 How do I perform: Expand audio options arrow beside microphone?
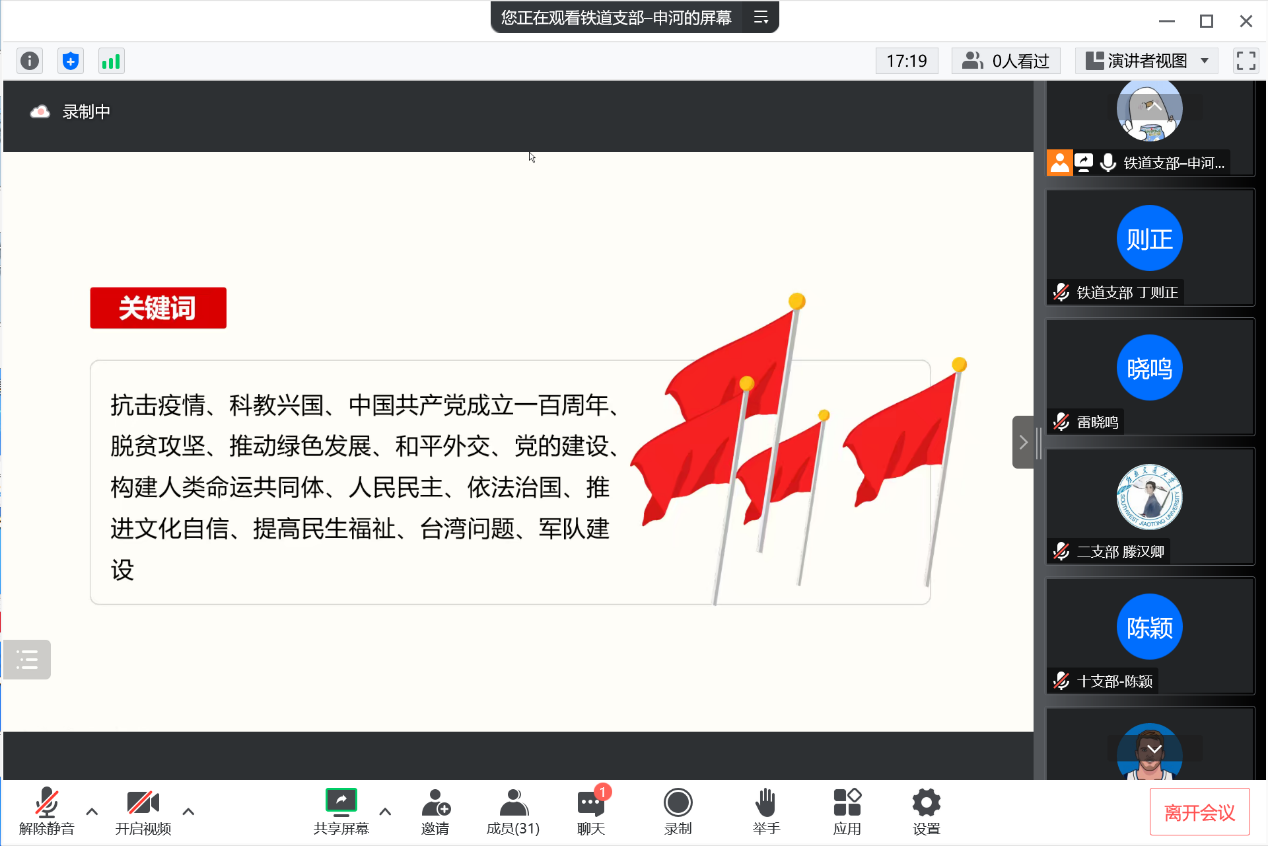tap(92, 811)
